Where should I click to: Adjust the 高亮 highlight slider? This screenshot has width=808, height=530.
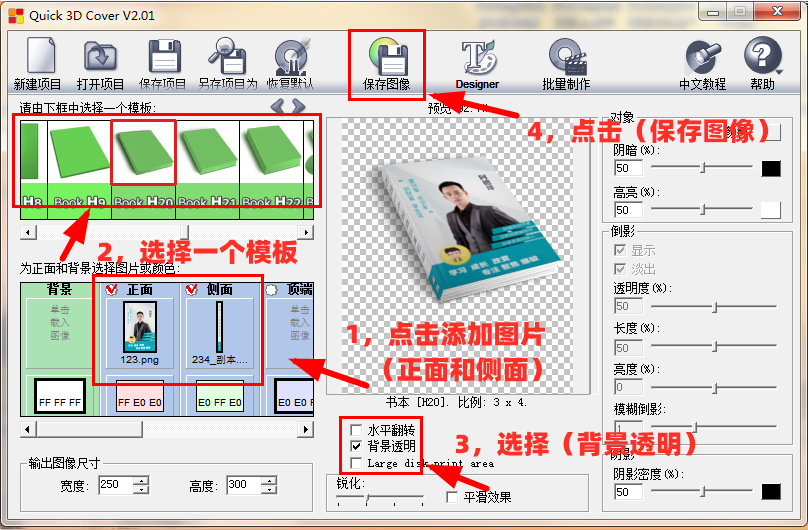(x=702, y=209)
